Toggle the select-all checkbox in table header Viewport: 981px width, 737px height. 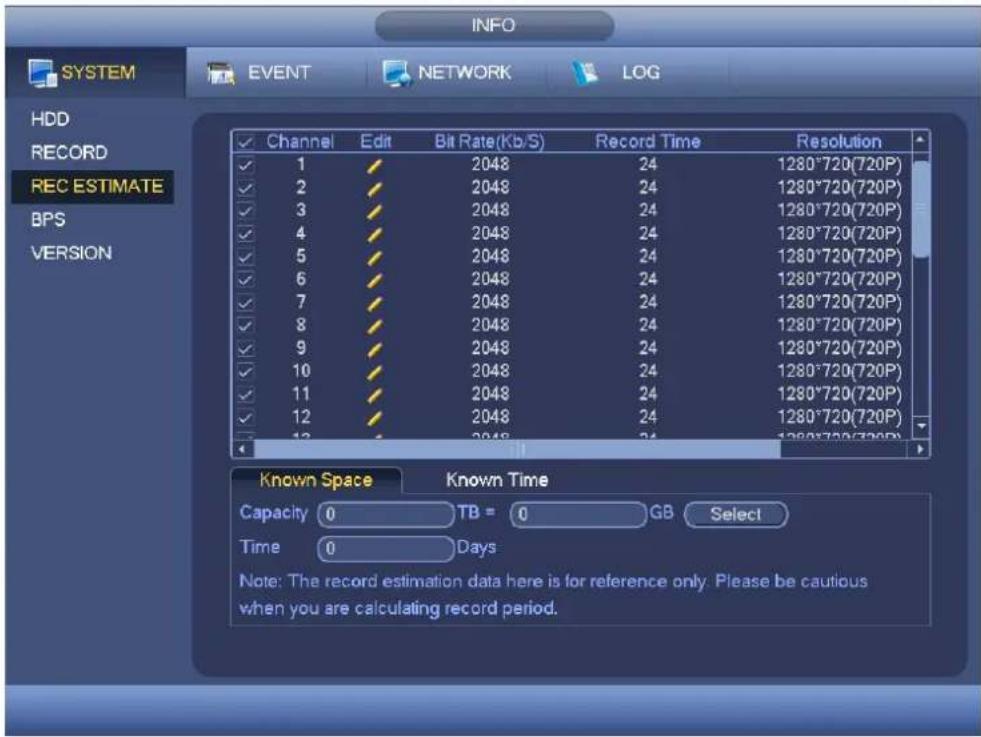(x=245, y=143)
